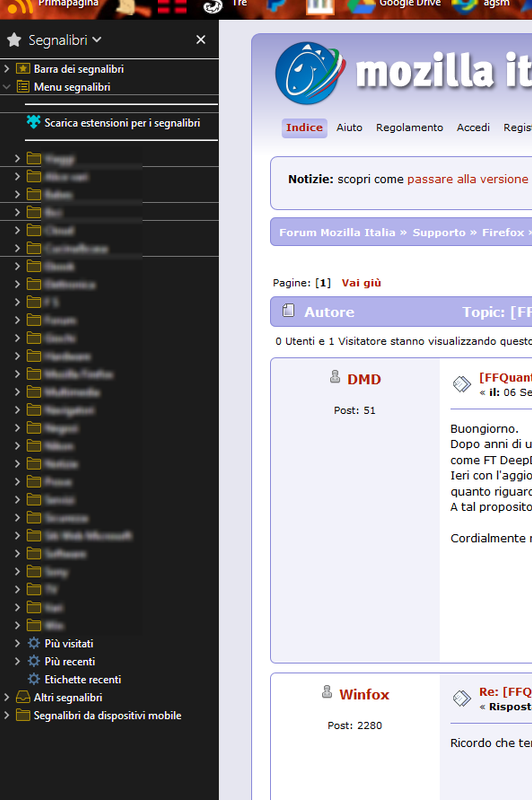Click the status icon beside DMD
Screen dimensions: 532x800
click(335, 377)
